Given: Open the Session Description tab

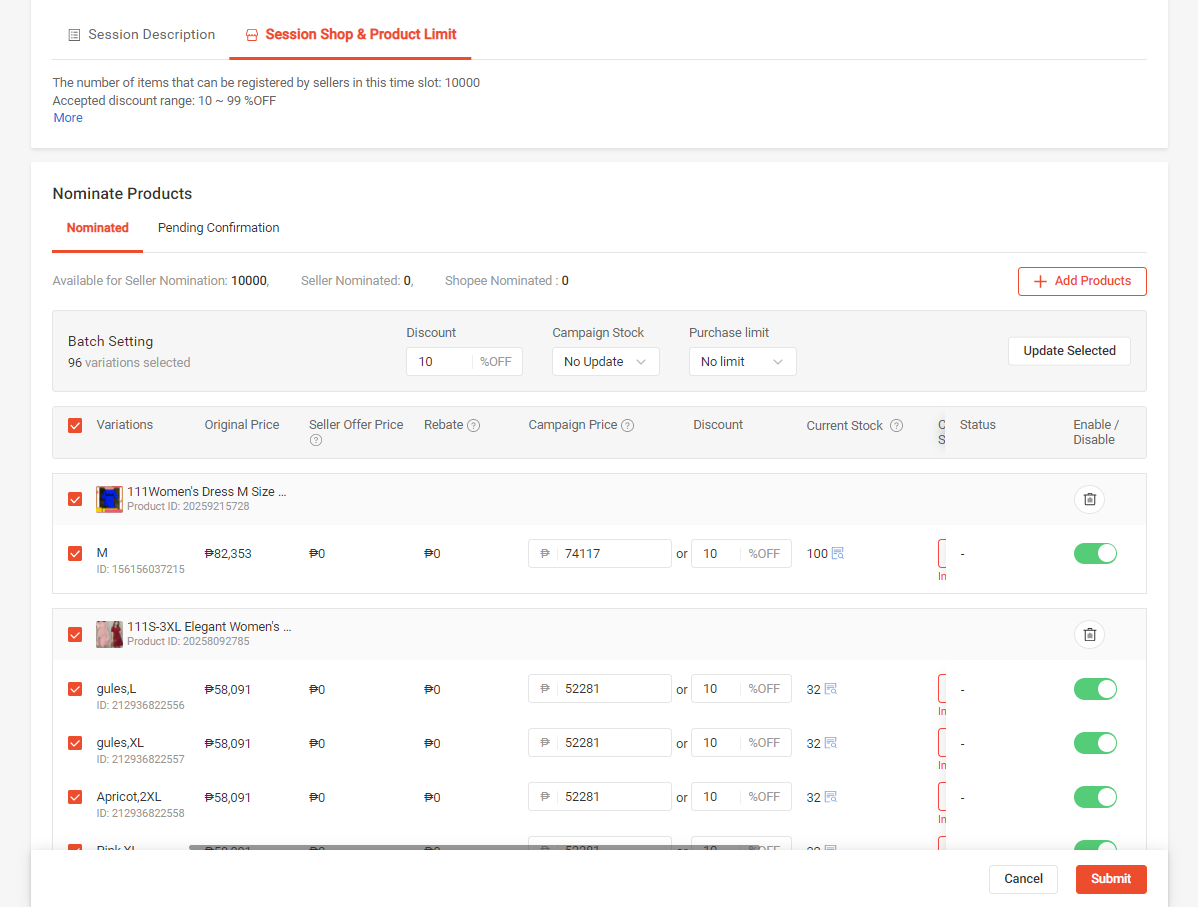Looking at the screenshot, I should tap(141, 35).
